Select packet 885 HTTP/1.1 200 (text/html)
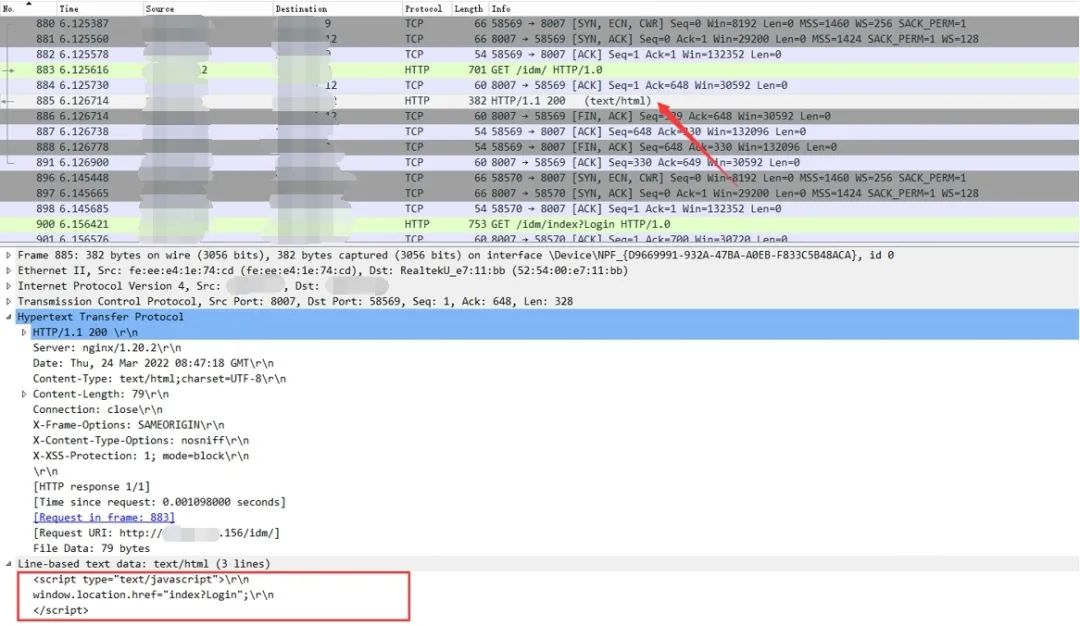The height and width of the screenshot is (626, 1080). point(540,101)
